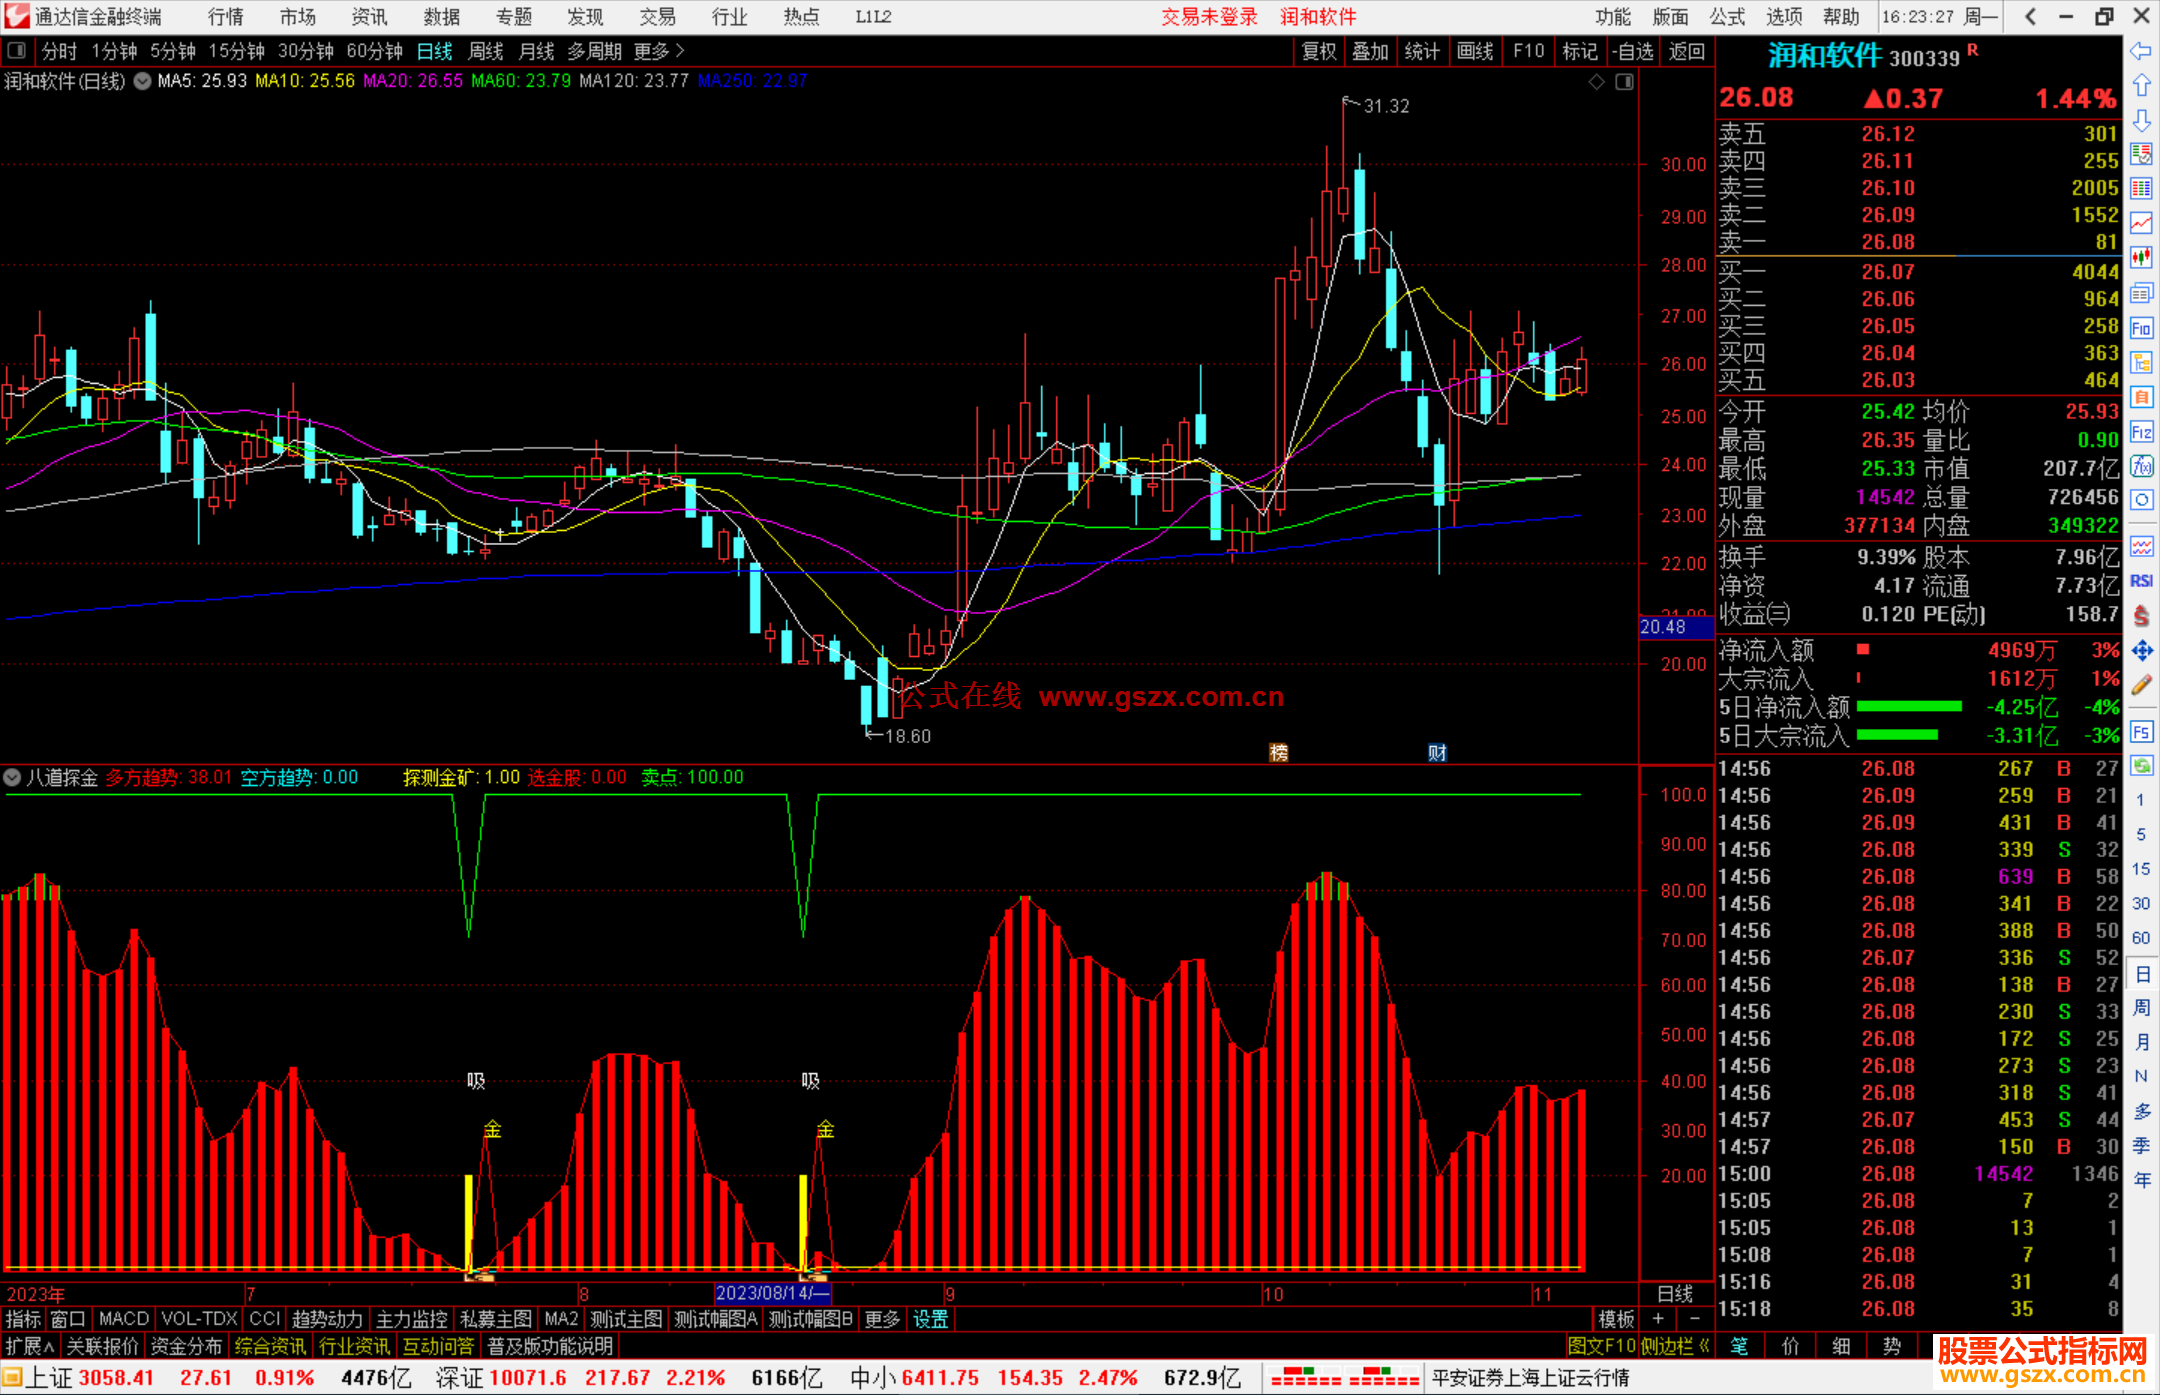
Task: Click the F10 icon in right sidebar
Action: [2141, 328]
